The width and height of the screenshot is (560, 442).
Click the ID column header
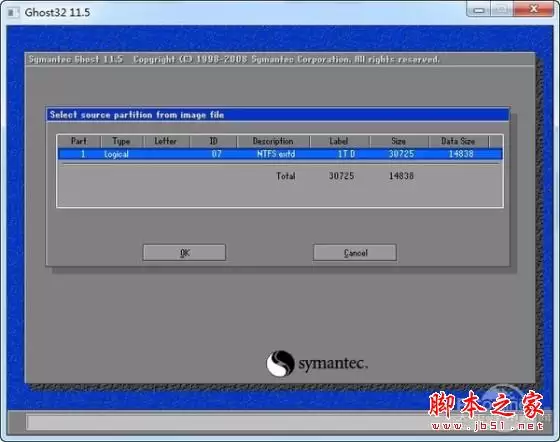213,141
